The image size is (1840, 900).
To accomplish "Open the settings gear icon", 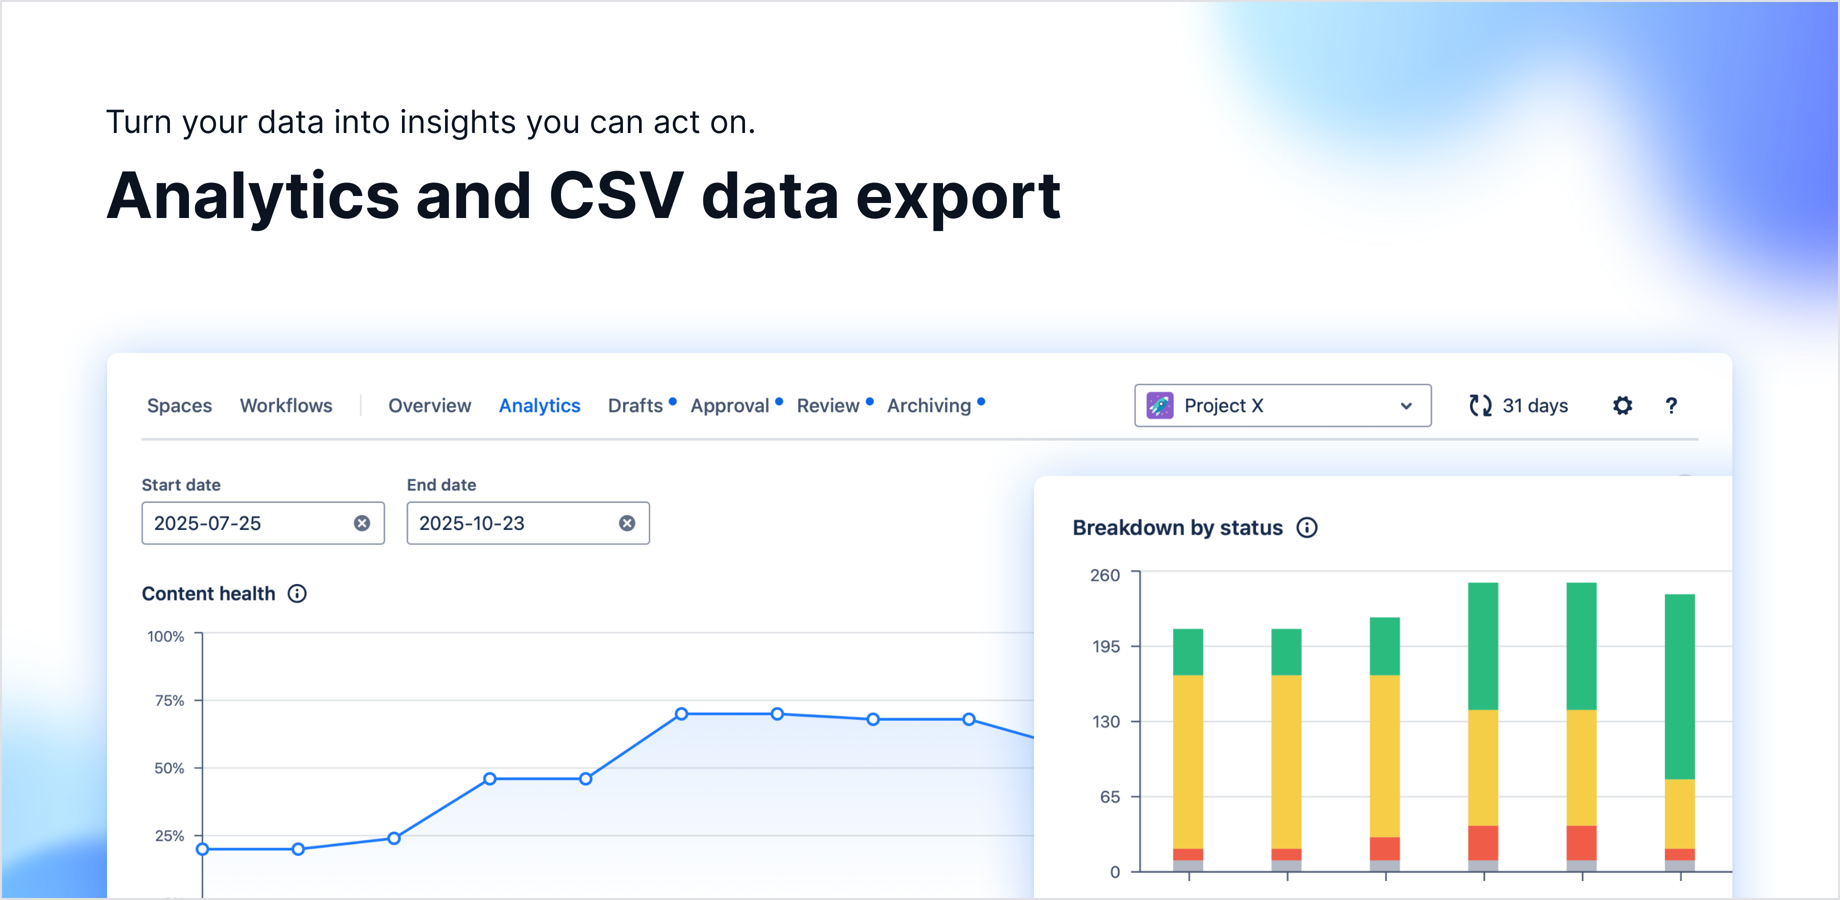I will [1622, 405].
